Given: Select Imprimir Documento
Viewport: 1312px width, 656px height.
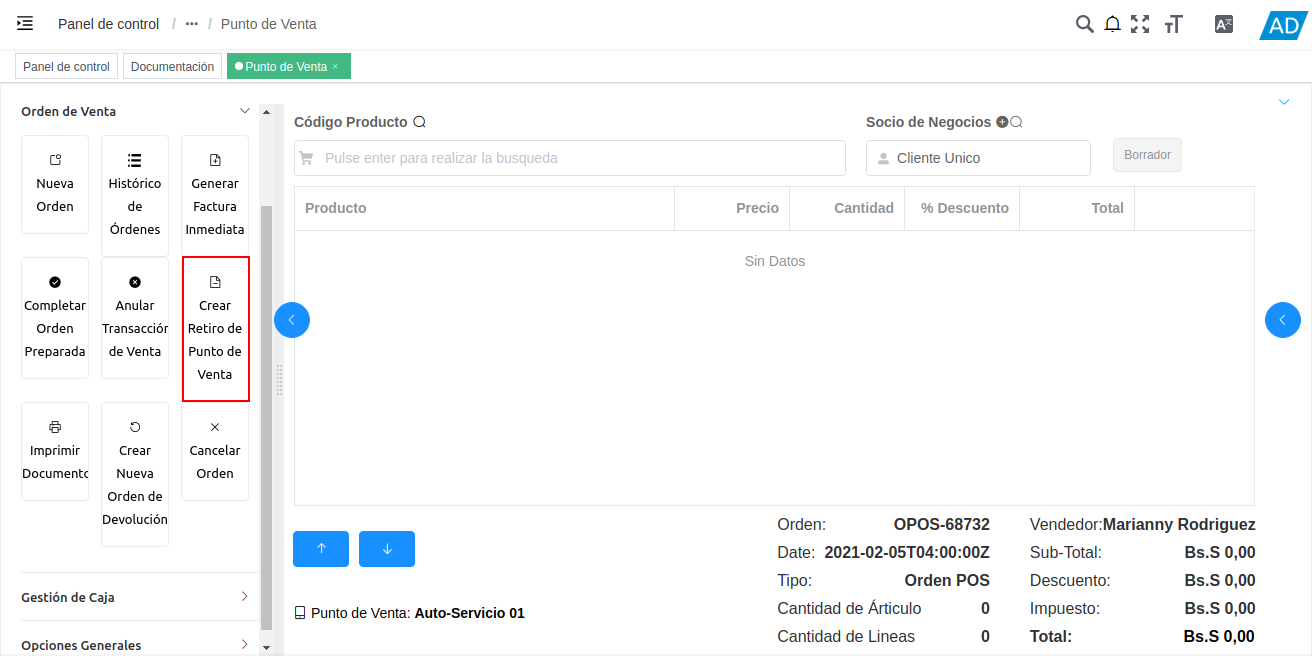Looking at the screenshot, I should click(55, 450).
